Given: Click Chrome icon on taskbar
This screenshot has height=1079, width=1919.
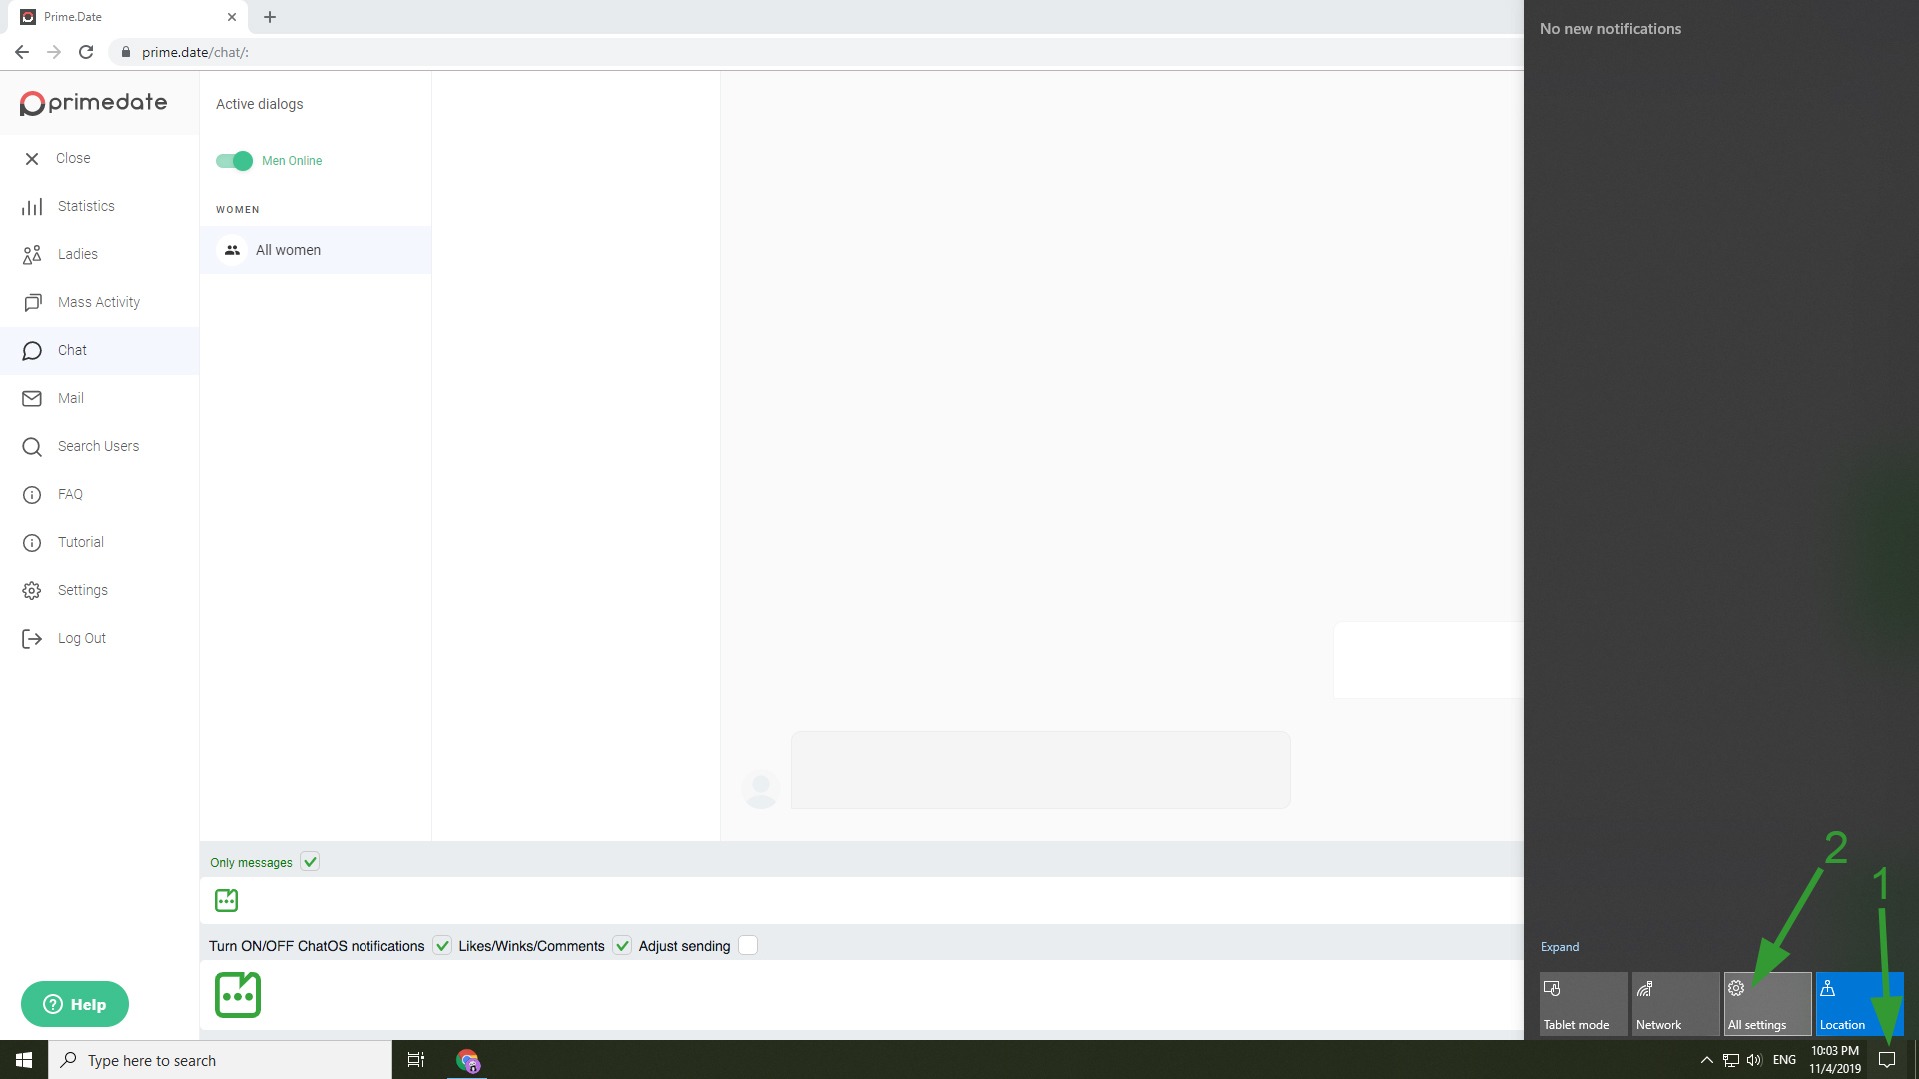Looking at the screenshot, I should pyautogui.click(x=468, y=1060).
